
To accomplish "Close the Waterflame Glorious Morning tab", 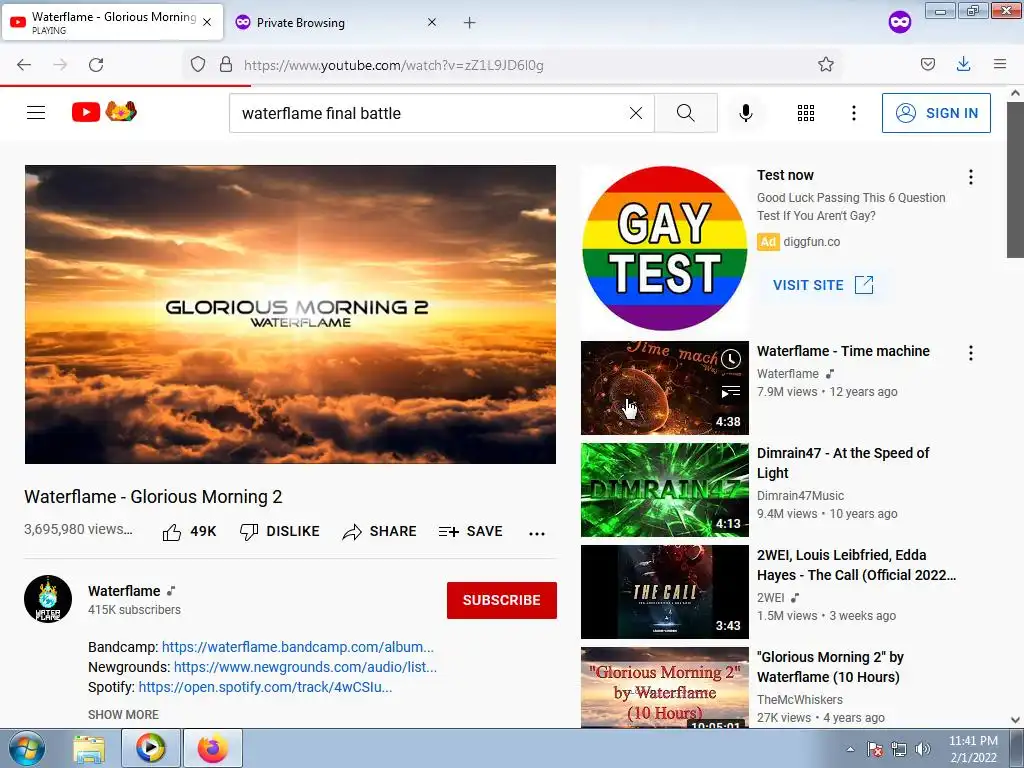I will 207,22.
